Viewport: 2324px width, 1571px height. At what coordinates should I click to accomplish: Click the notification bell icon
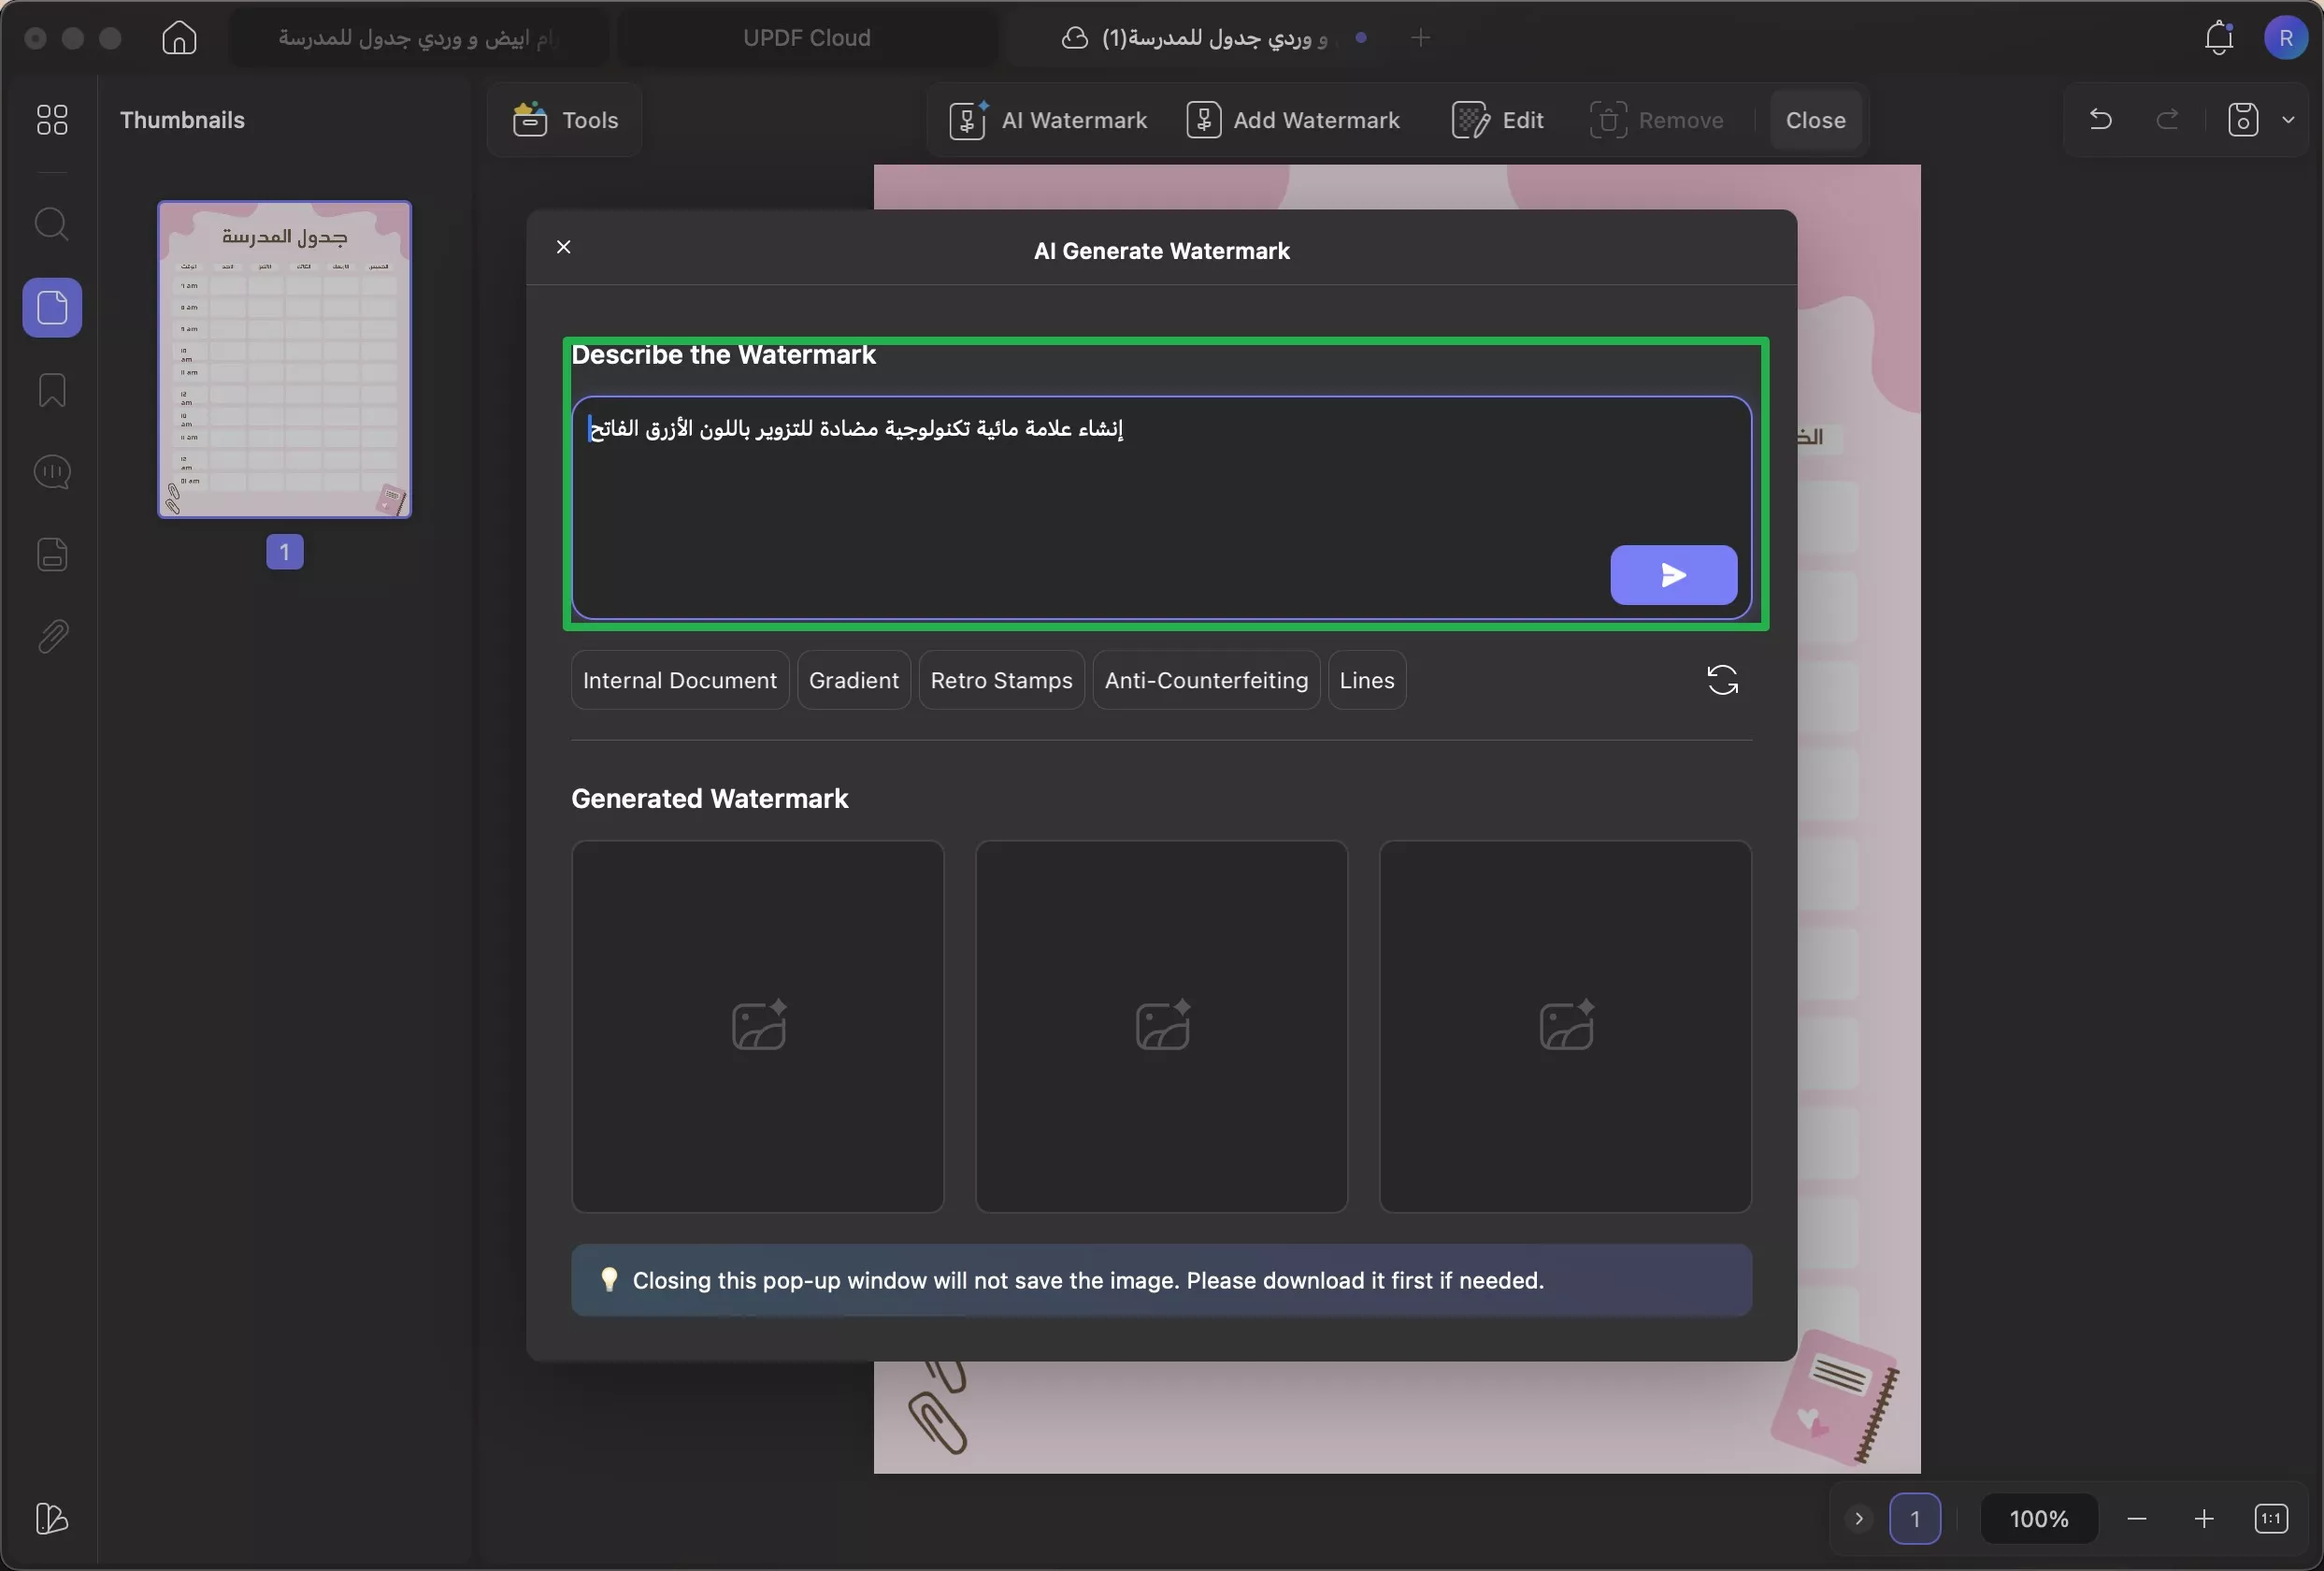(2218, 38)
